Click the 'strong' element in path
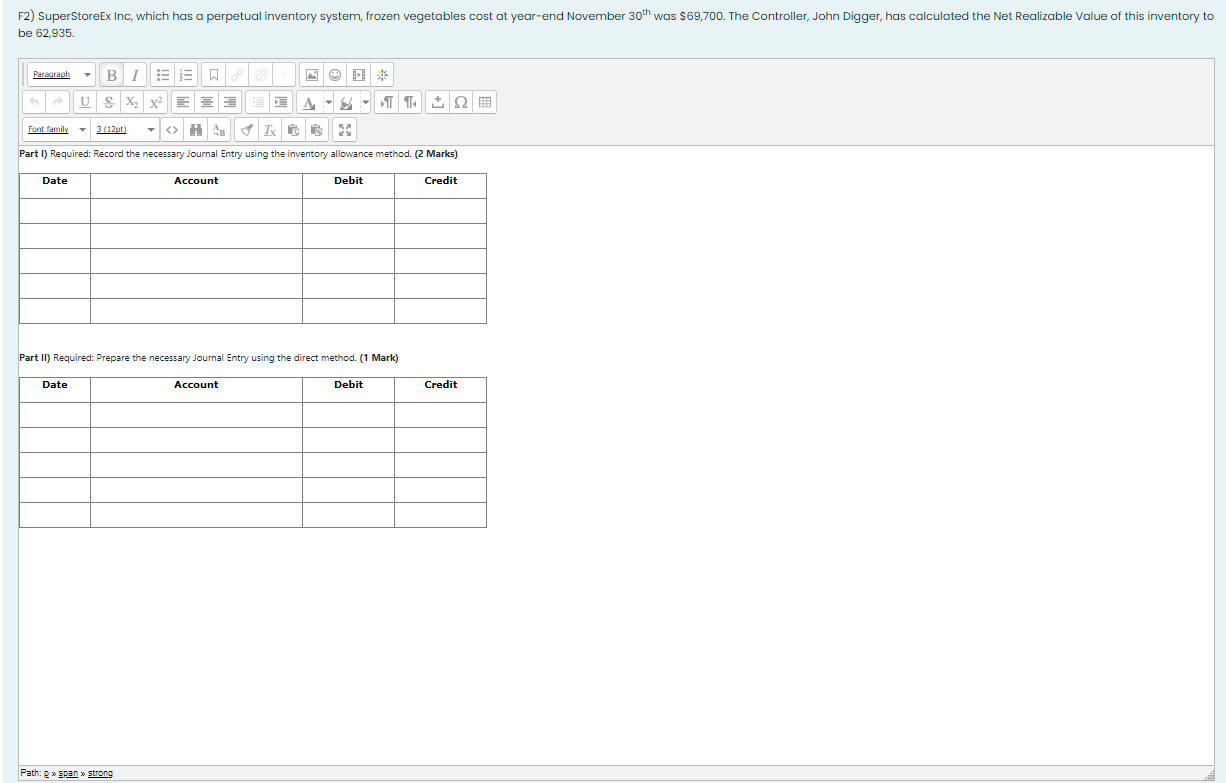Viewport: 1226px width, 783px height. tap(100, 773)
